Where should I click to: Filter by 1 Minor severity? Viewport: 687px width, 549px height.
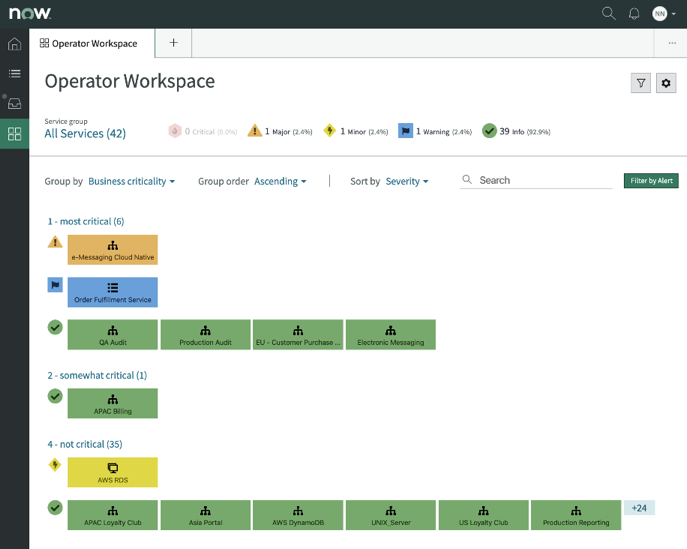tap(355, 131)
